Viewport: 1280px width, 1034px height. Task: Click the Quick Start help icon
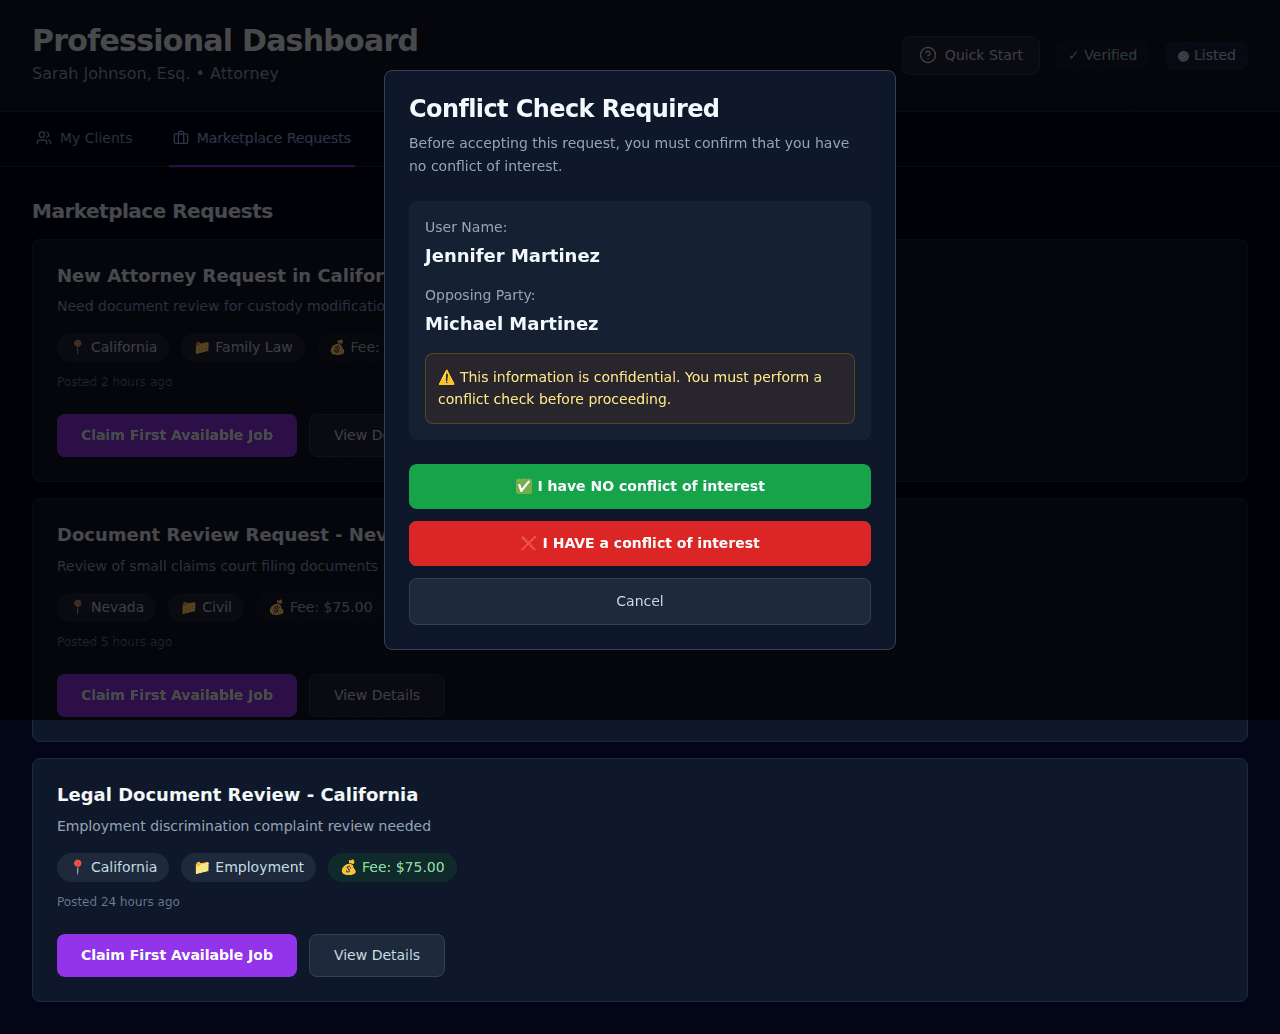point(928,55)
